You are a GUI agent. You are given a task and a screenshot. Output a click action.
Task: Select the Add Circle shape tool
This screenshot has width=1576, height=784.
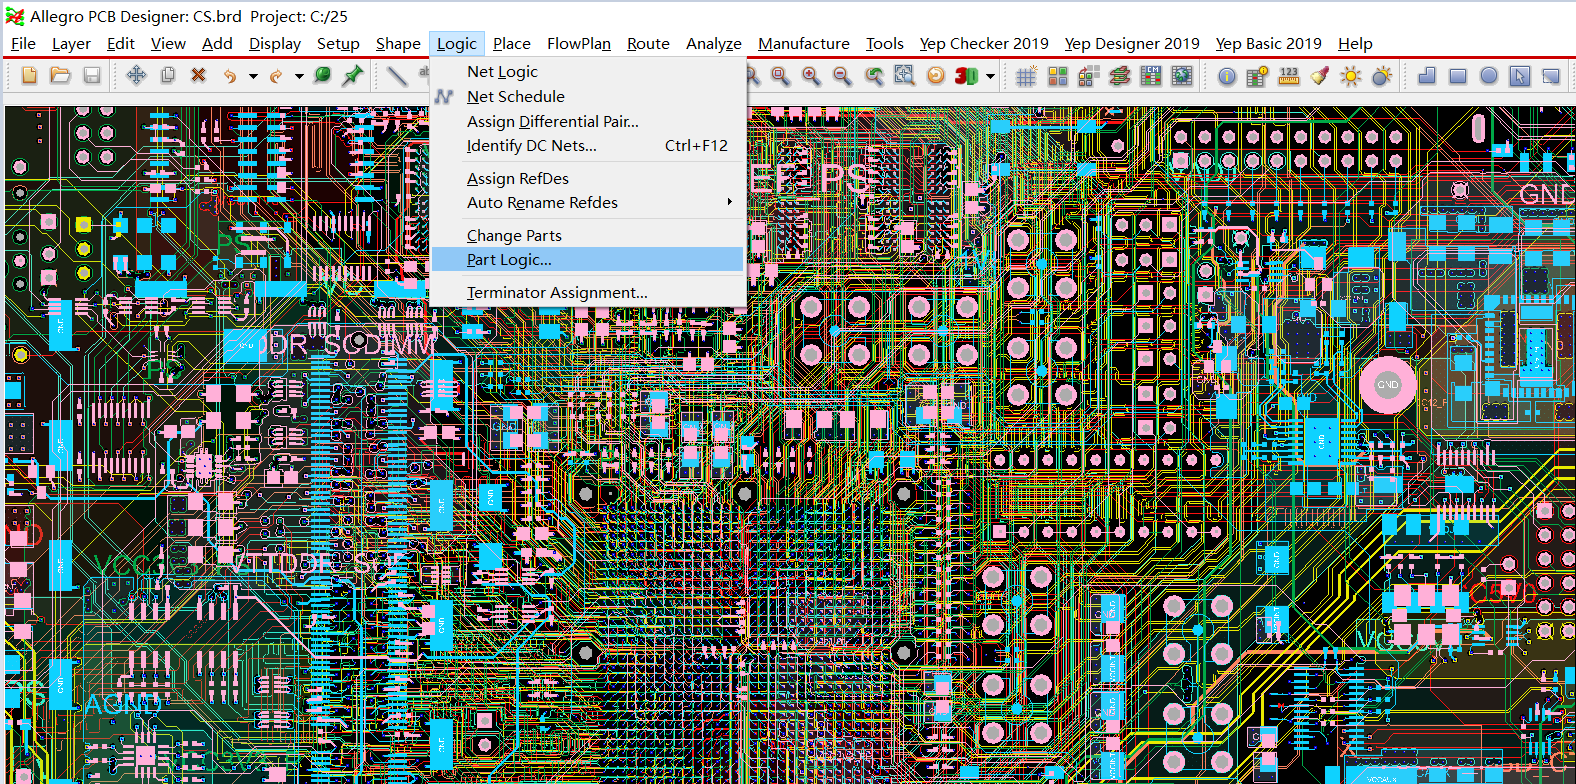(x=1489, y=76)
